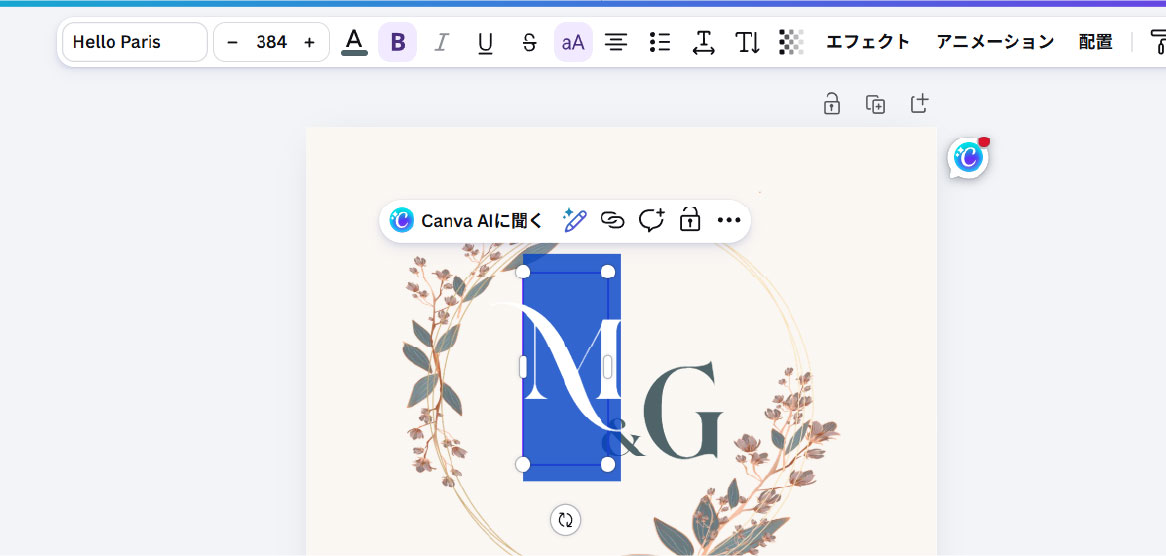Add a new page

click(x=919, y=104)
